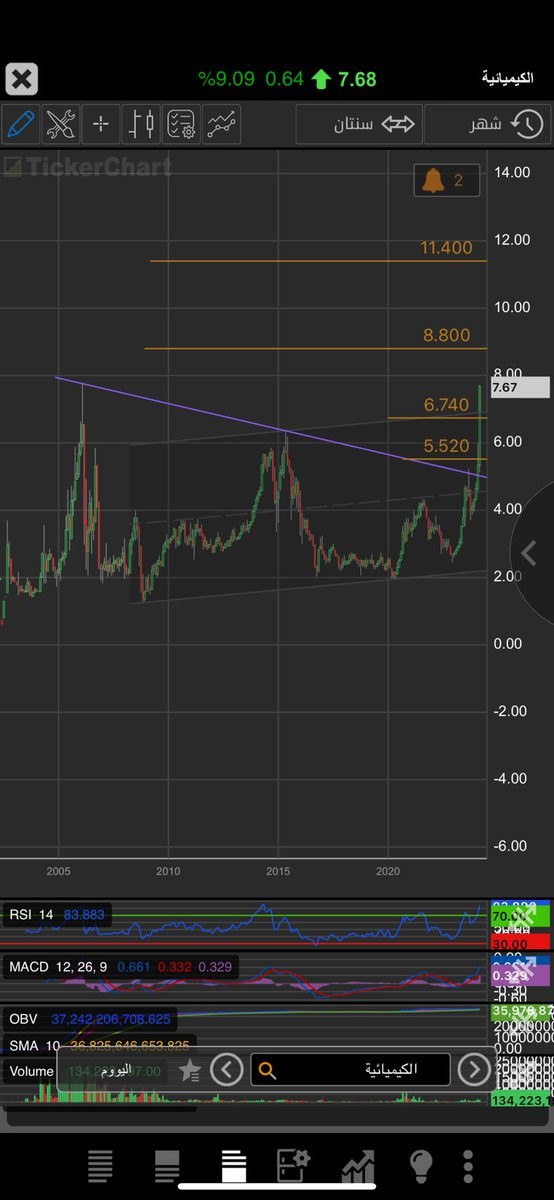Screen dimensions: 554x1200
Task: Select the 8.800 horizontal level label
Action: 446,335
